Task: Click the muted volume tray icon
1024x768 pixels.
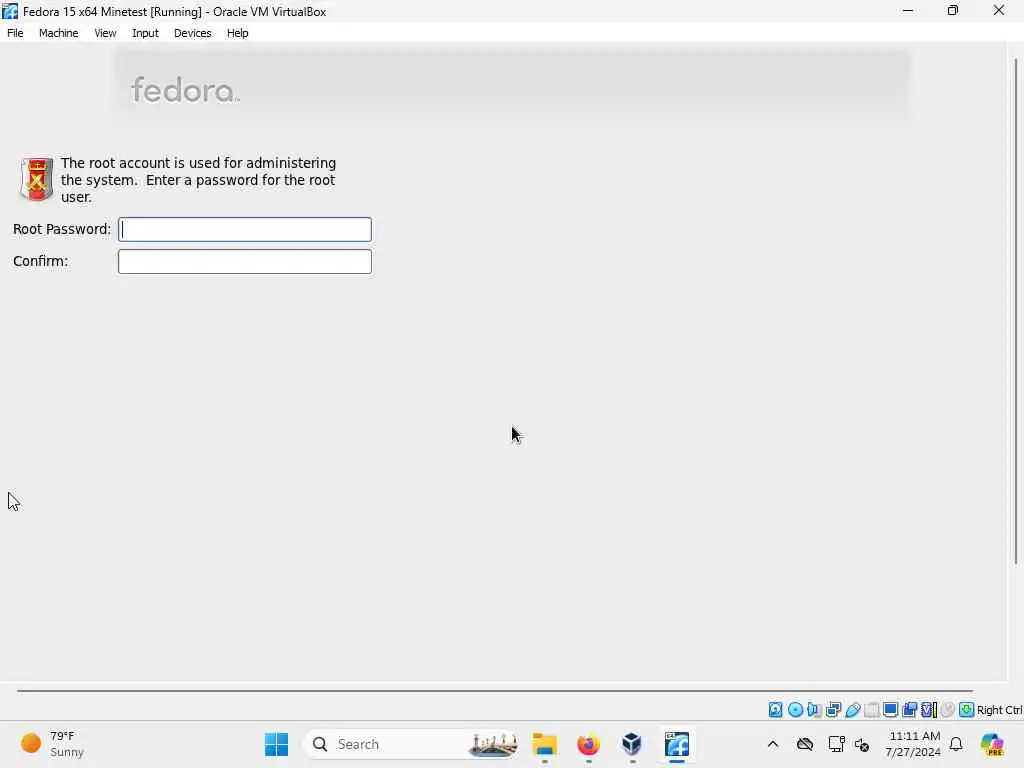Action: coord(862,744)
